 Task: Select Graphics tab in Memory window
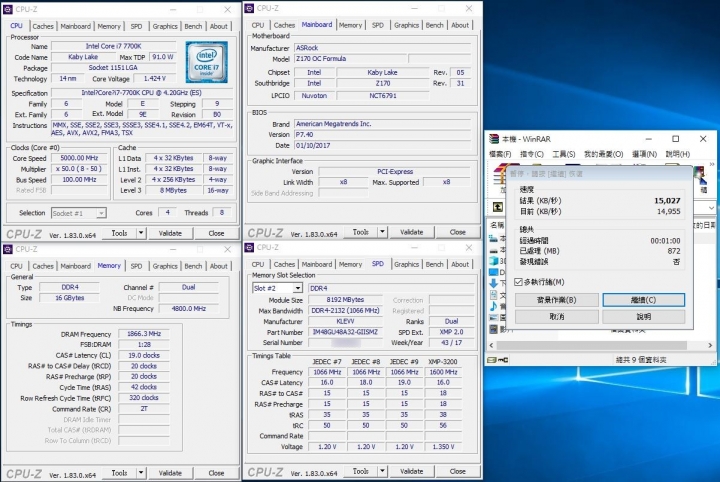(165, 266)
